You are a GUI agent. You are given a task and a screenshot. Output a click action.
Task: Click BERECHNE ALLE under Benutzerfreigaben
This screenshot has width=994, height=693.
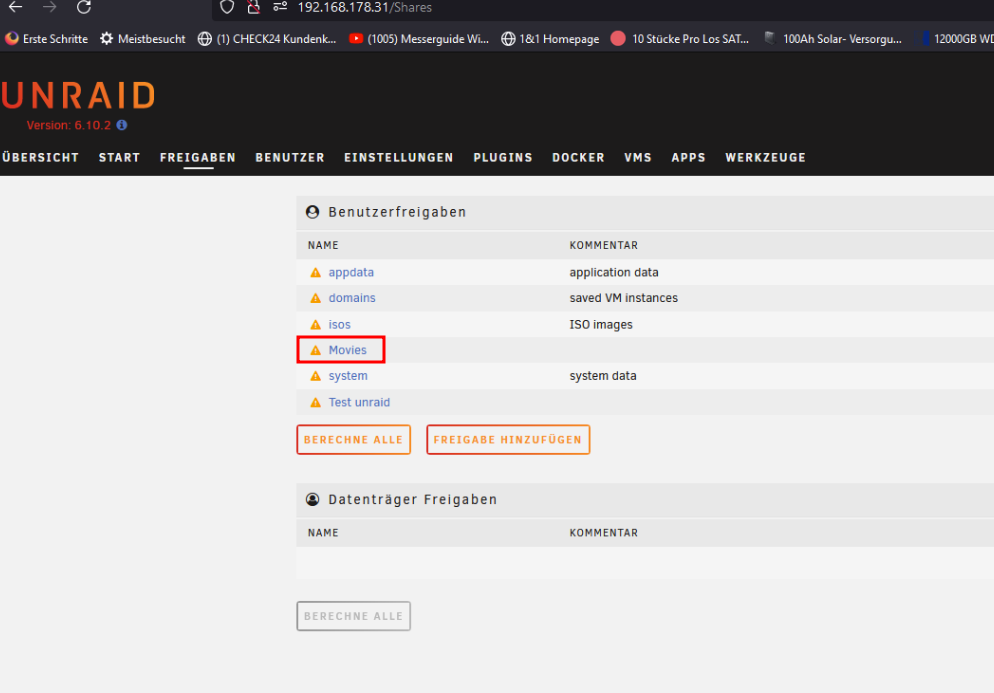tap(353, 439)
